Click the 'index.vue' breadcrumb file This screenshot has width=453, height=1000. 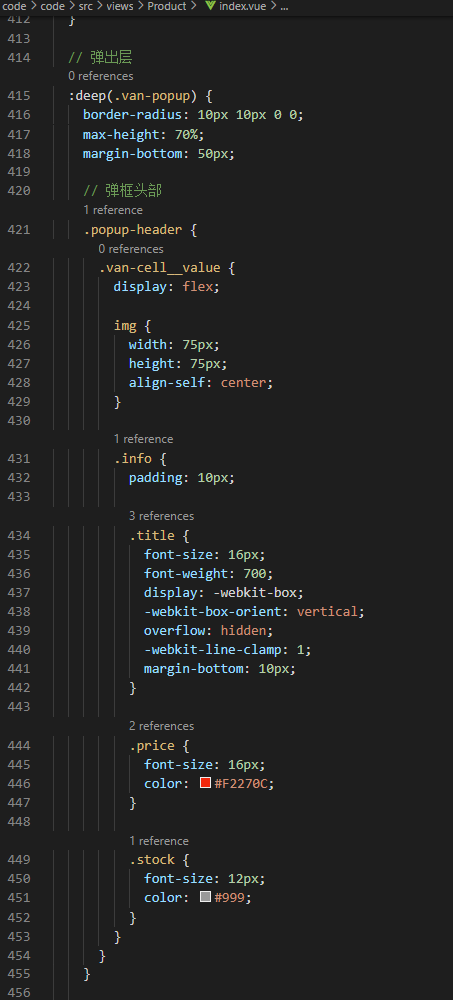tap(242, 6)
